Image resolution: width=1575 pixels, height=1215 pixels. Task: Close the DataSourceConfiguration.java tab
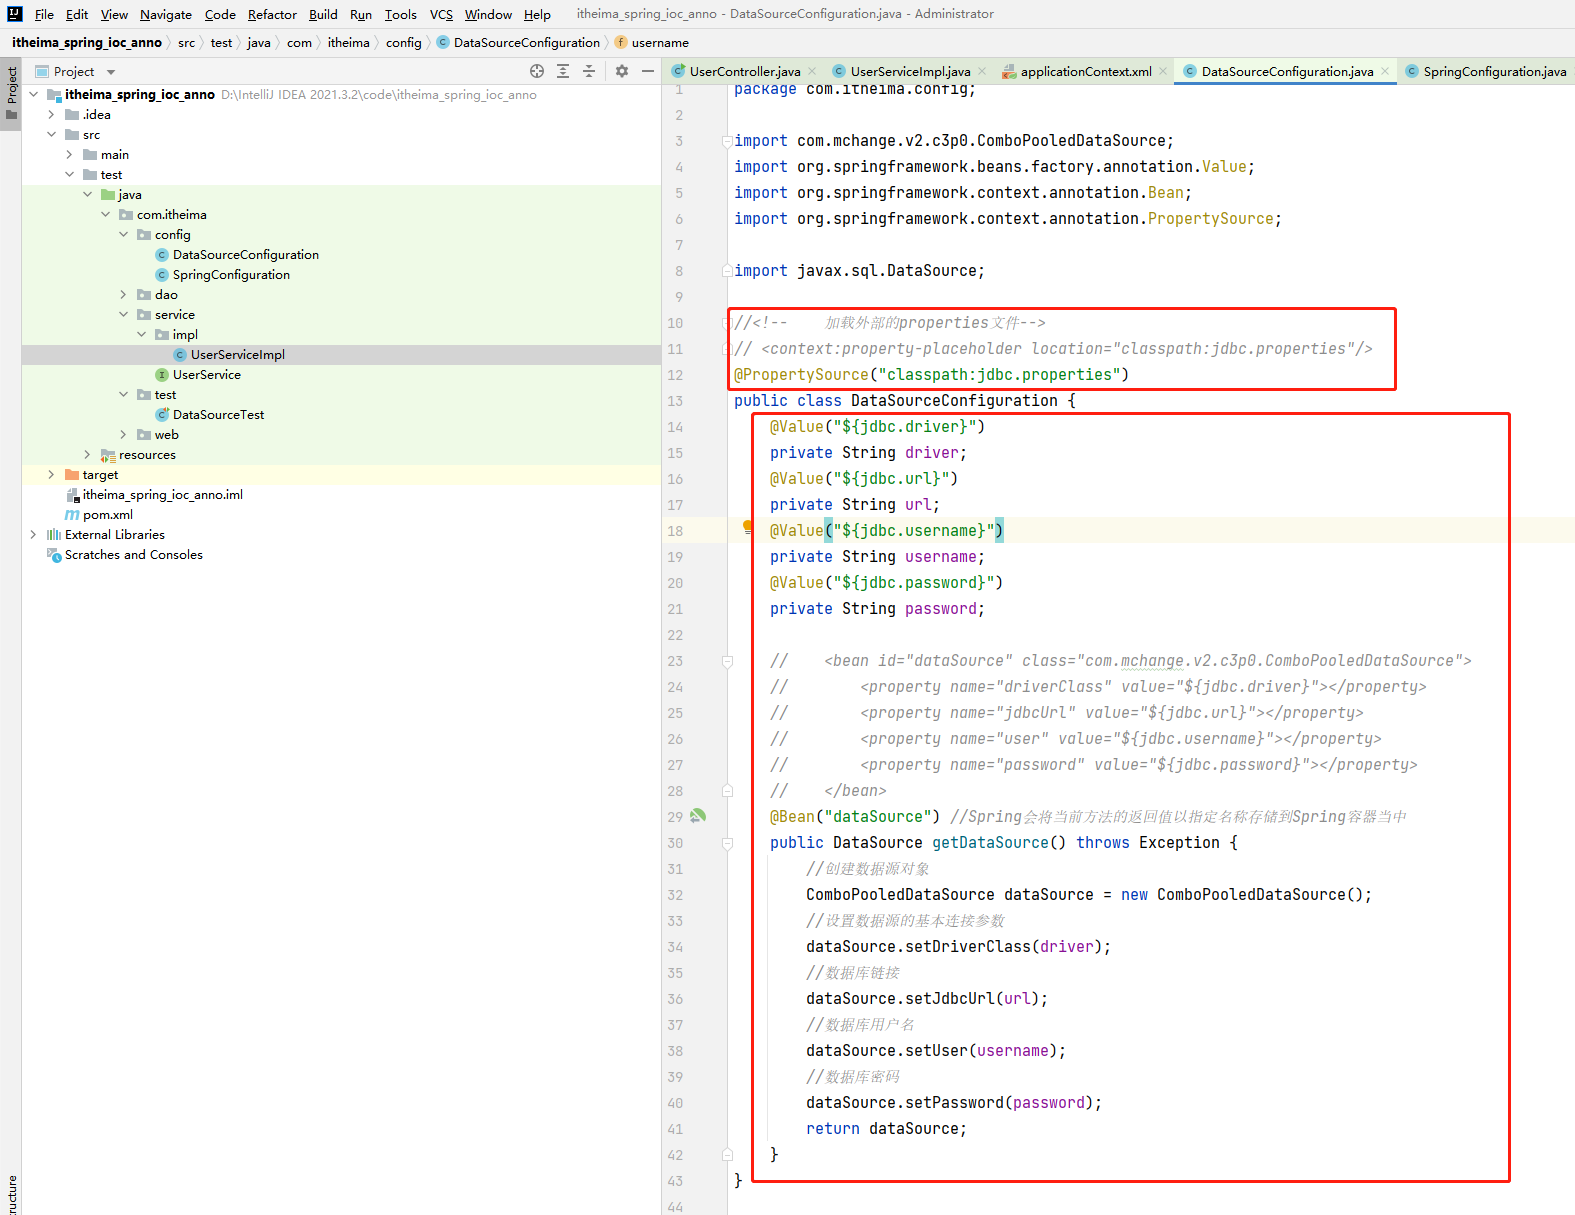pyautogui.click(x=1385, y=71)
